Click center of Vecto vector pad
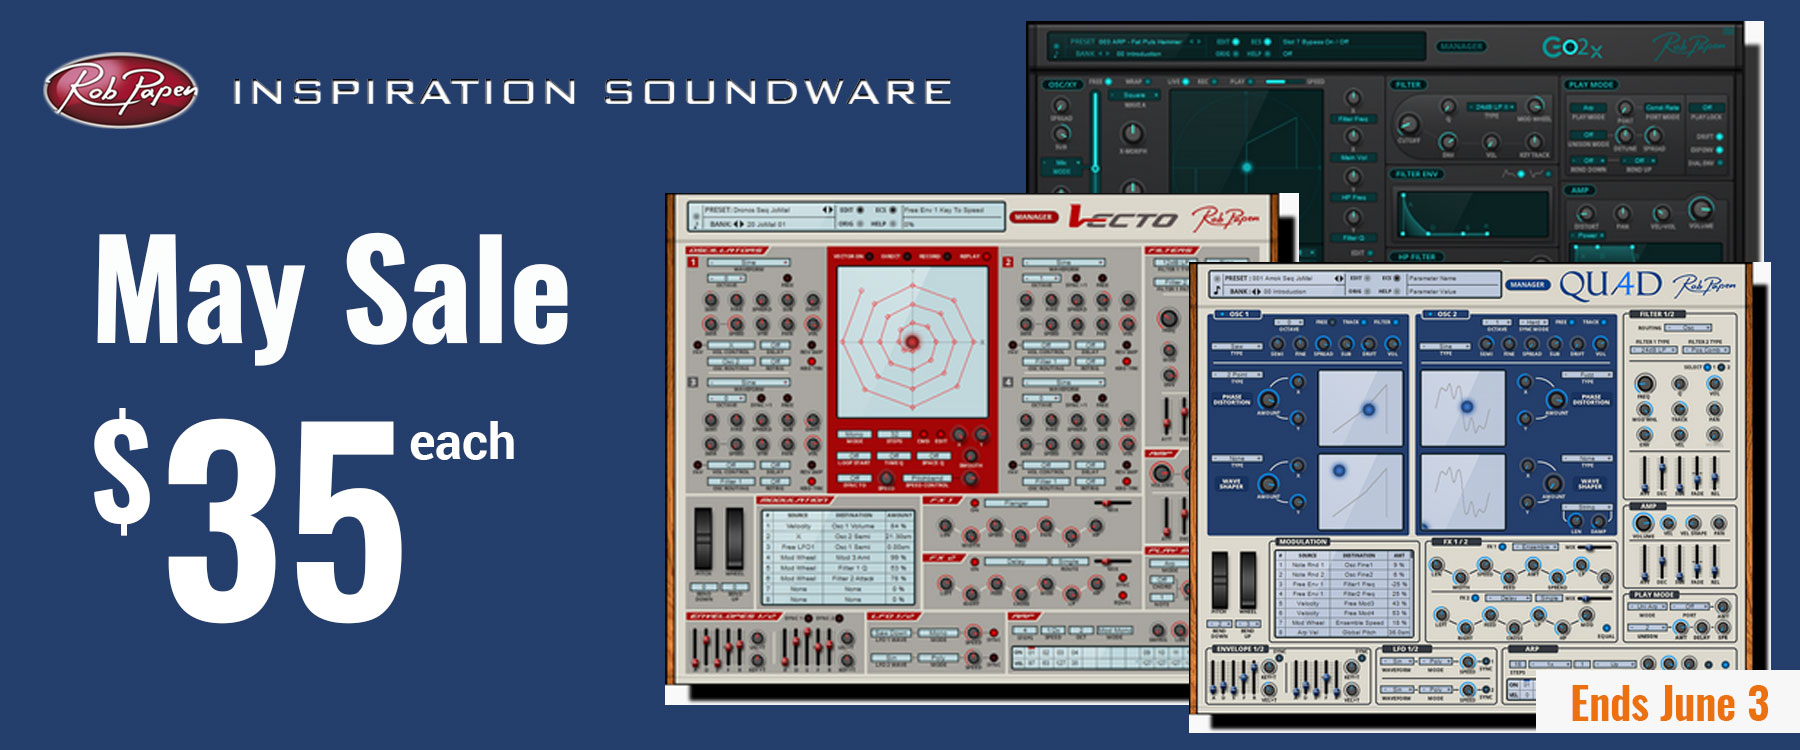This screenshot has height=750, width=1800. 912,342
